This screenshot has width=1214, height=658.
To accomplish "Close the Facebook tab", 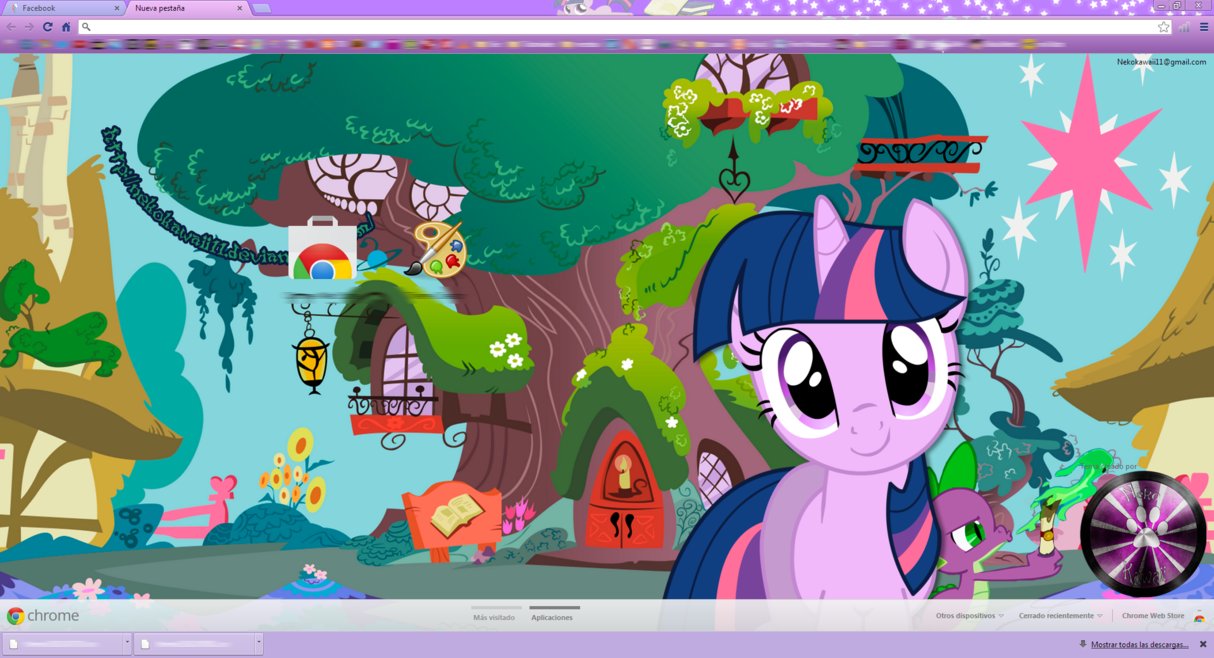I will point(116,8).
